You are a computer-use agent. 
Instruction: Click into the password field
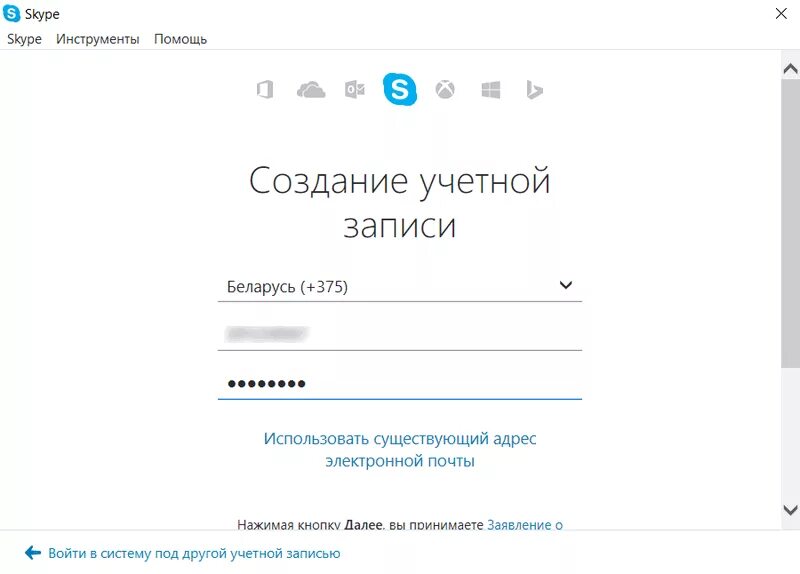[399, 384]
